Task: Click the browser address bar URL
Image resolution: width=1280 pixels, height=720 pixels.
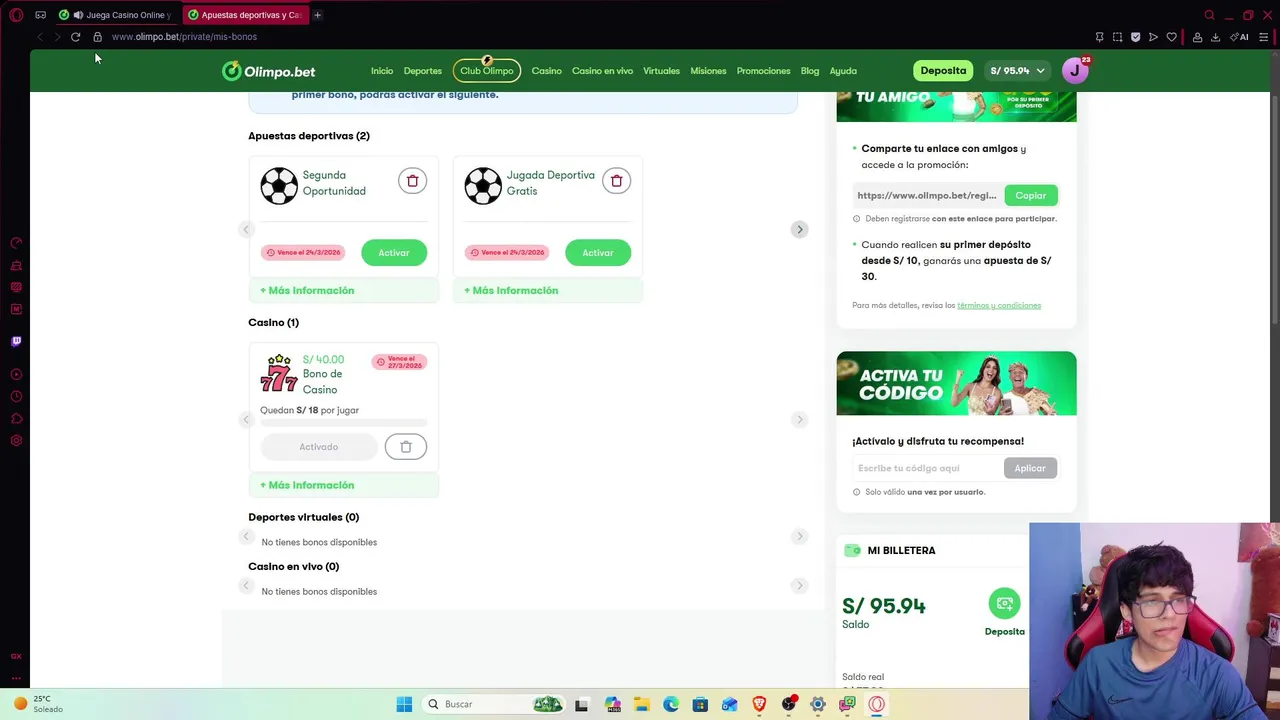Action: (x=184, y=37)
